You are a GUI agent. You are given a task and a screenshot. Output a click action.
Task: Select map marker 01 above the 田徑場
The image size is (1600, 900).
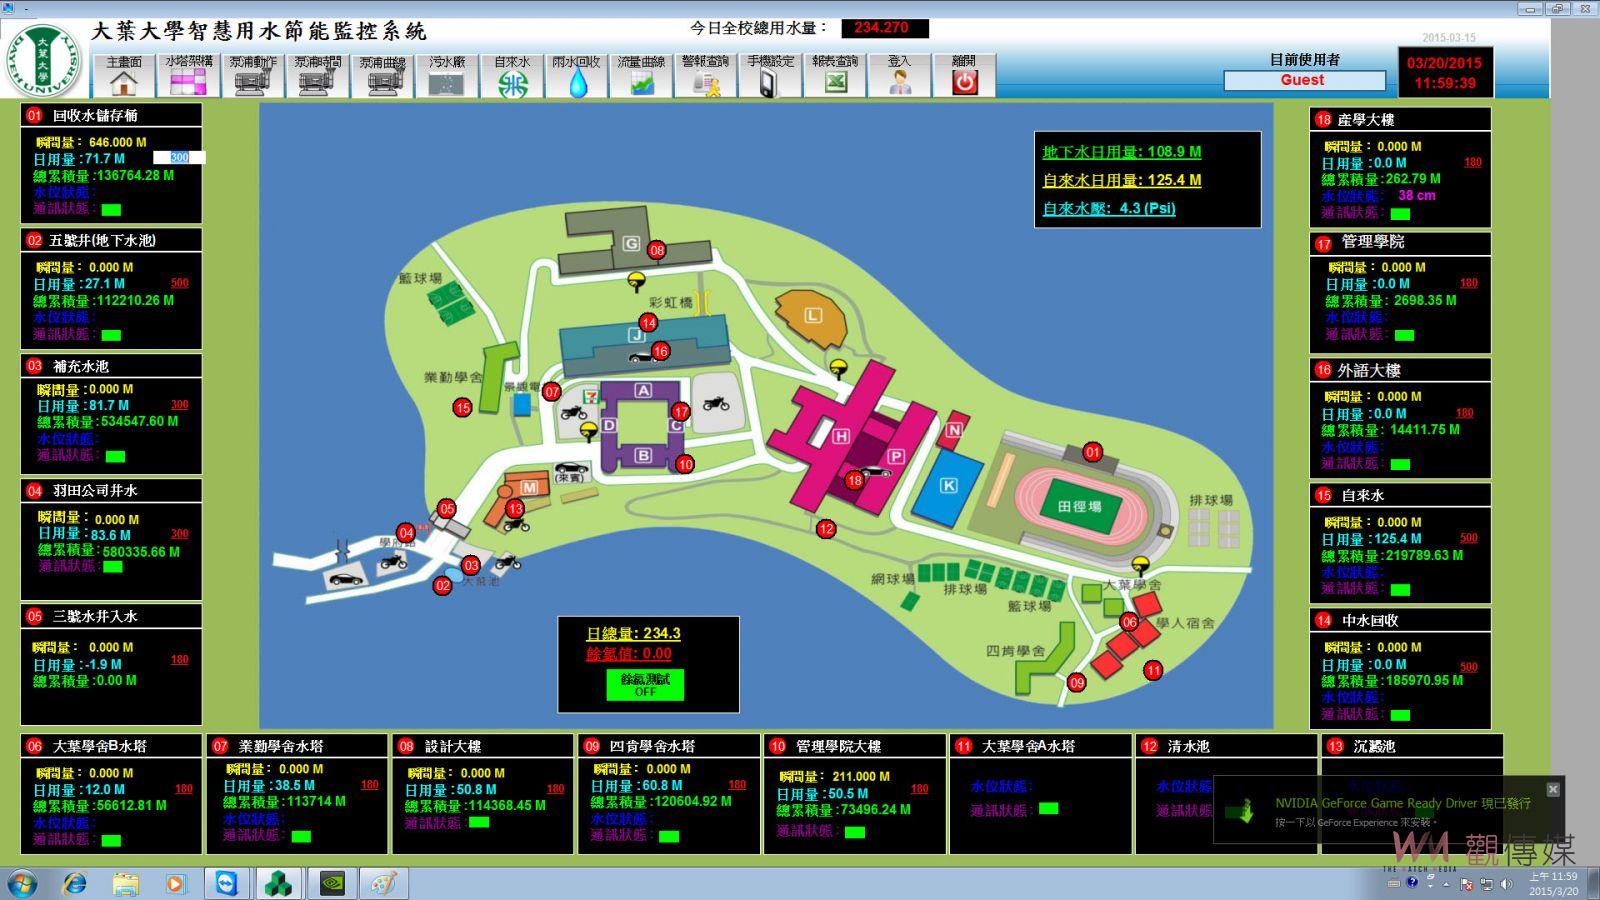tap(1093, 452)
